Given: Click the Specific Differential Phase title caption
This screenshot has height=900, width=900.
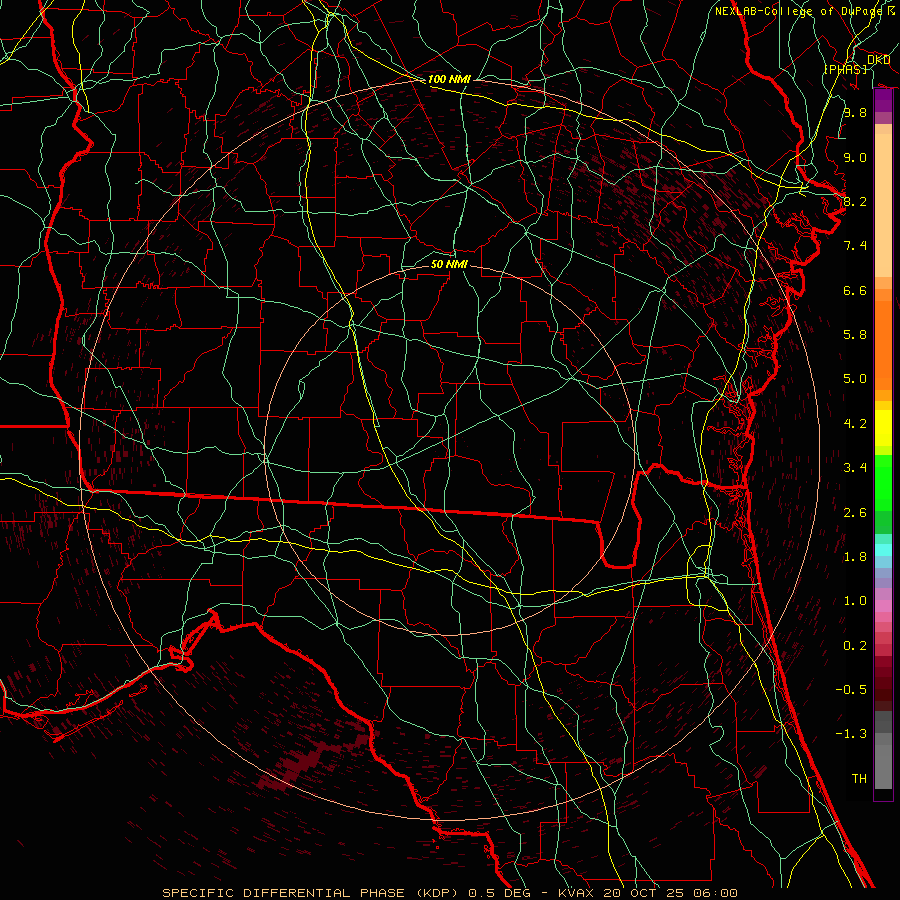Looking at the screenshot, I should 450,893.
